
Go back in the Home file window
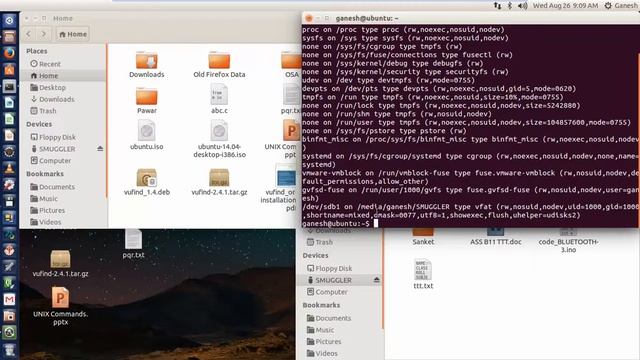[29, 34]
